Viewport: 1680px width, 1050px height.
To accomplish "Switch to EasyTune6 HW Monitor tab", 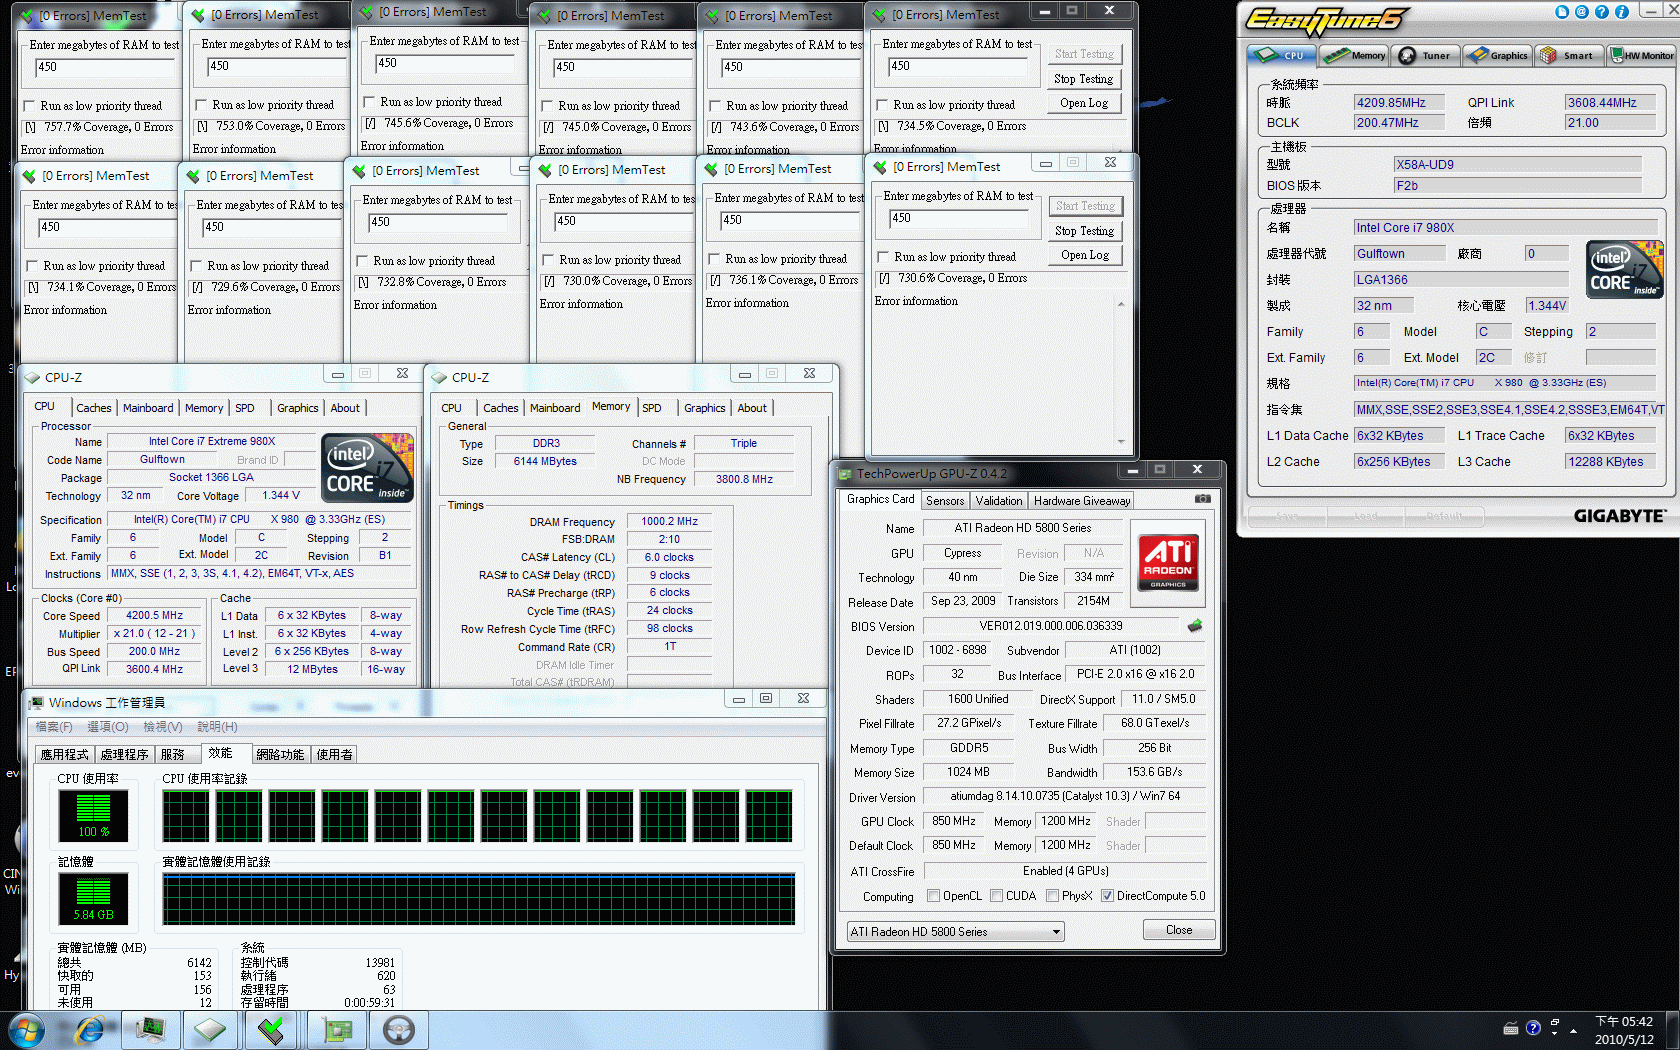I will (1641, 55).
